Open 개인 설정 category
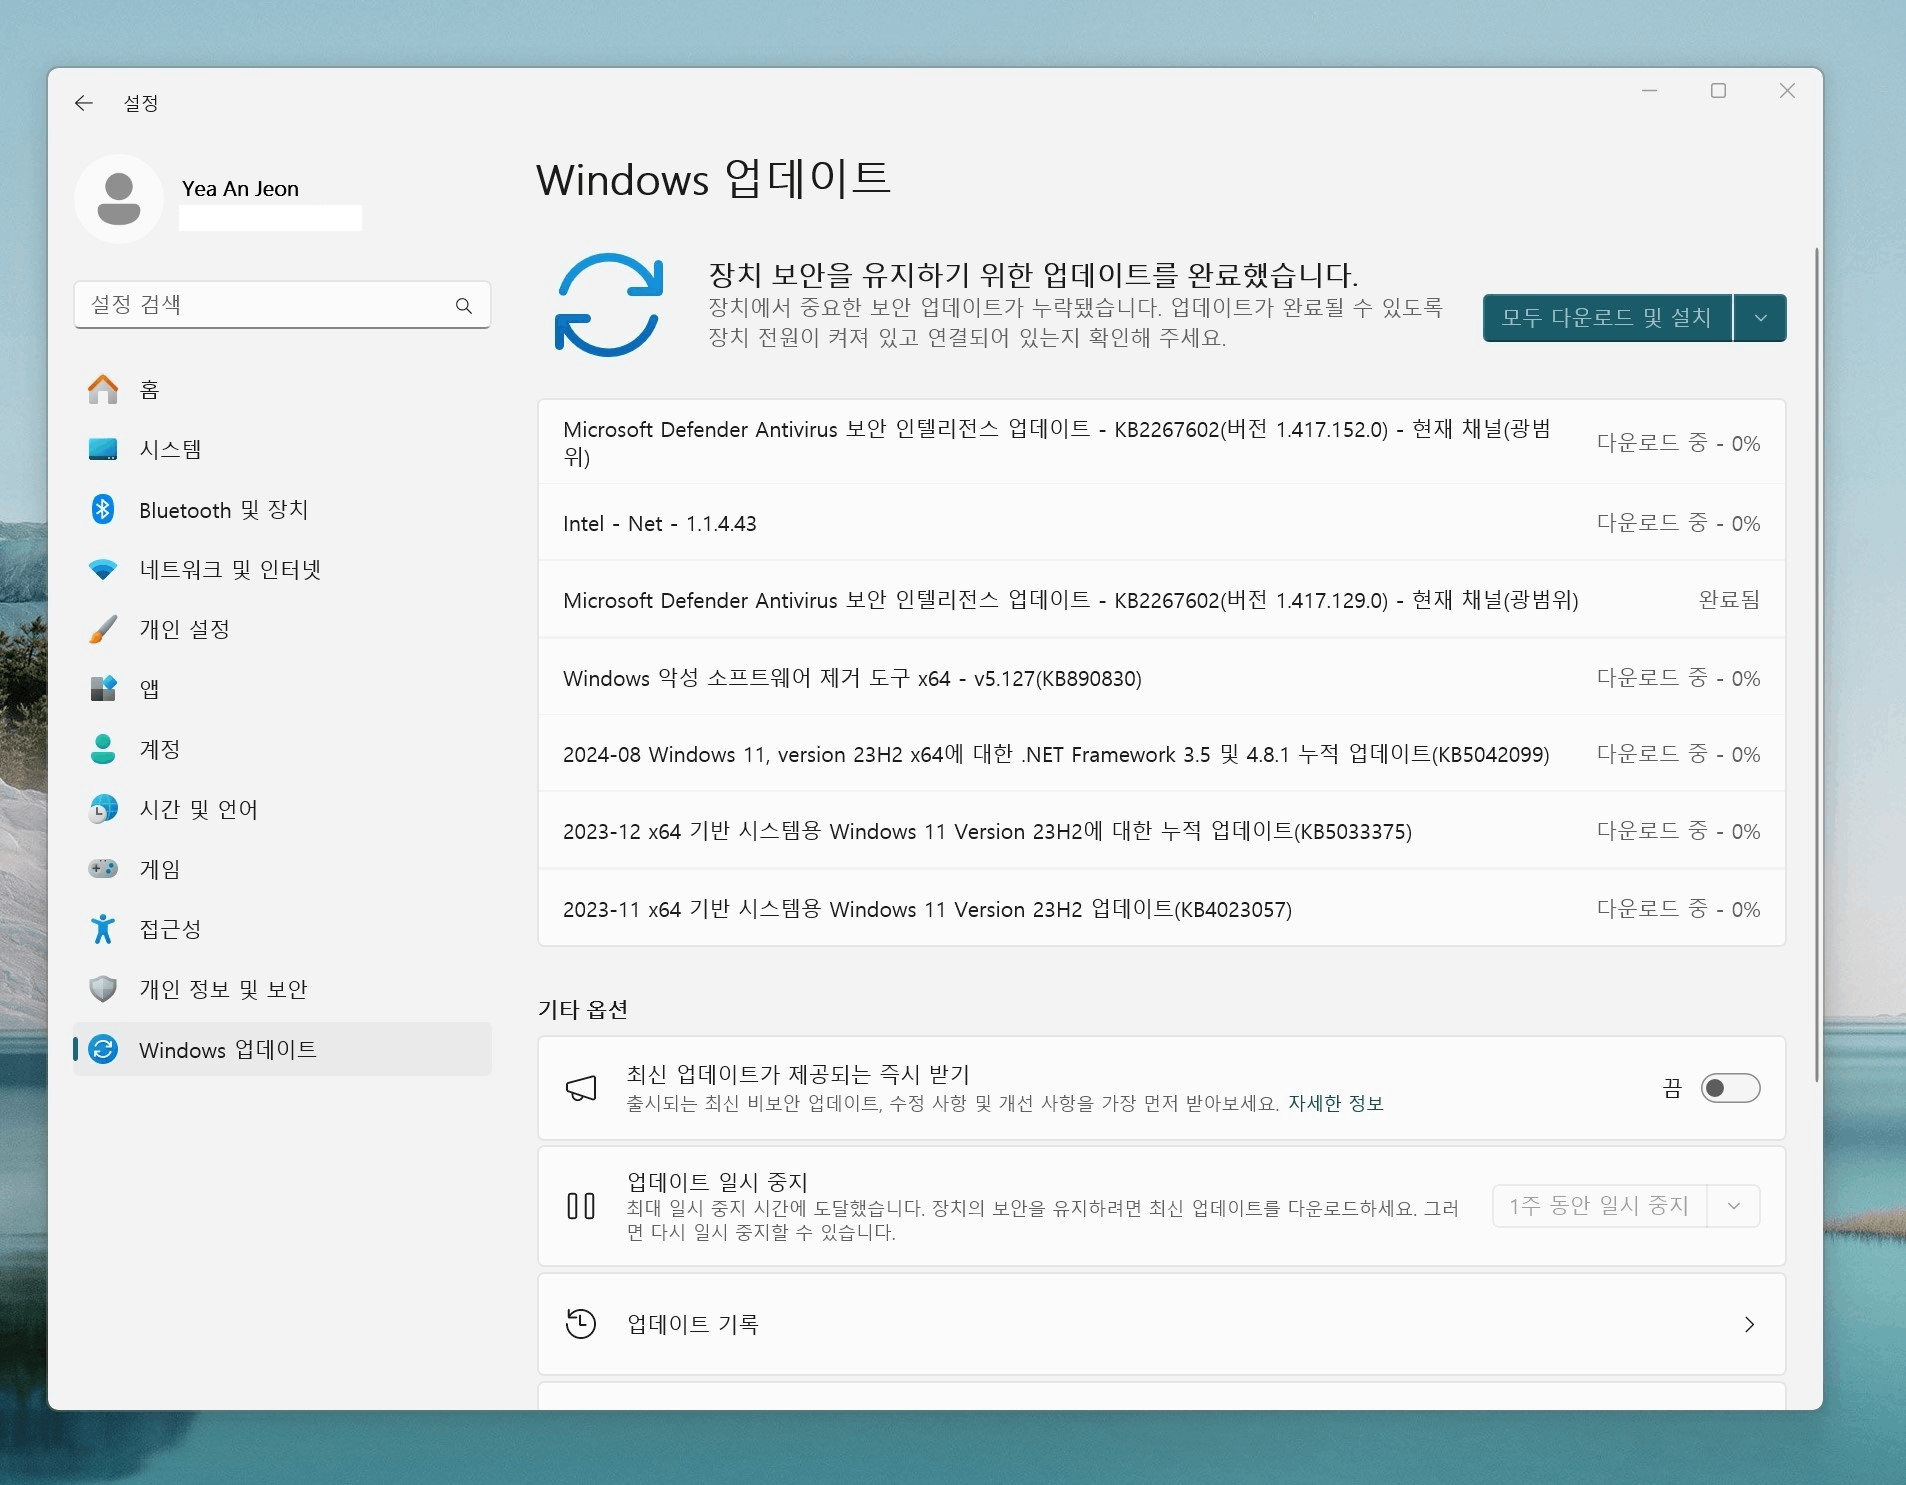This screenshot has height=1485, width=1906. (x=282, y=629)
